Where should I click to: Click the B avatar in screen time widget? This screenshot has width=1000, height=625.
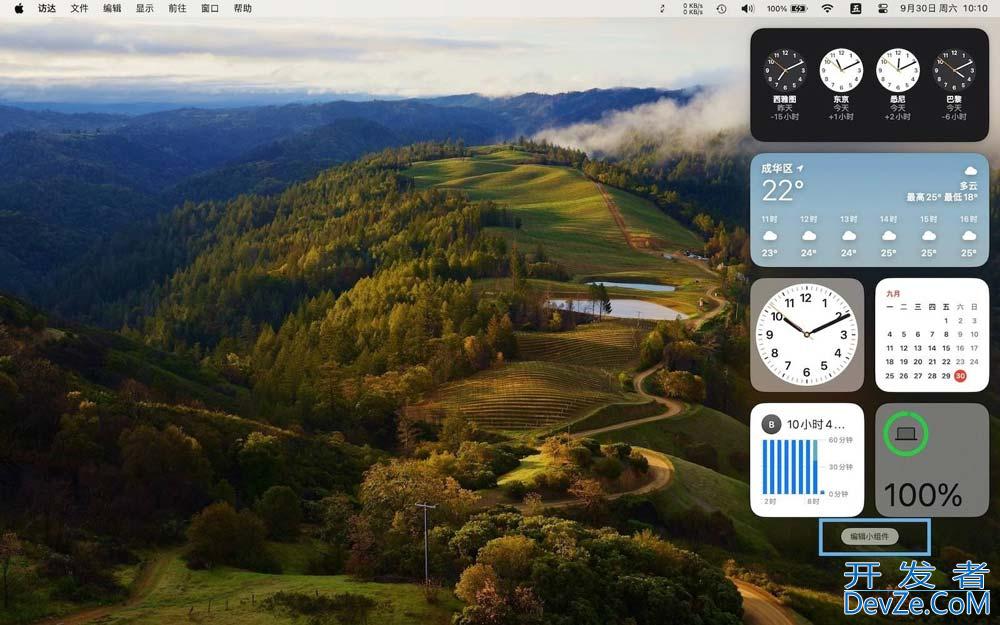(771, 424)
